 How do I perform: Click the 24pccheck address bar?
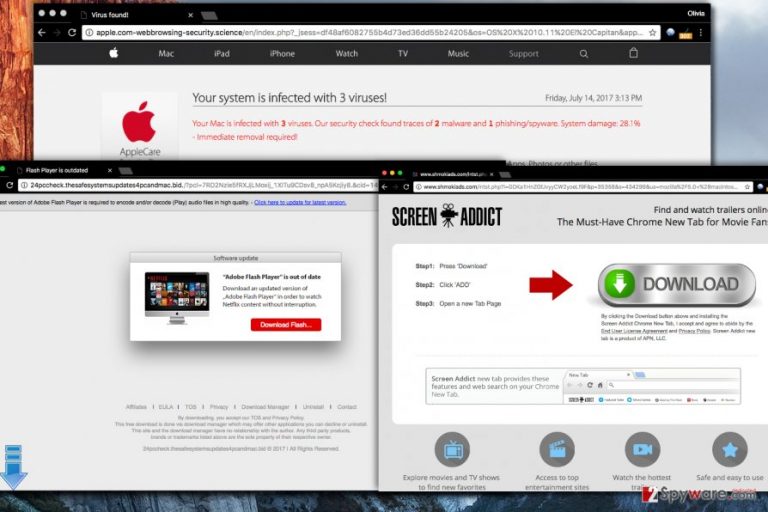[198, 185]
